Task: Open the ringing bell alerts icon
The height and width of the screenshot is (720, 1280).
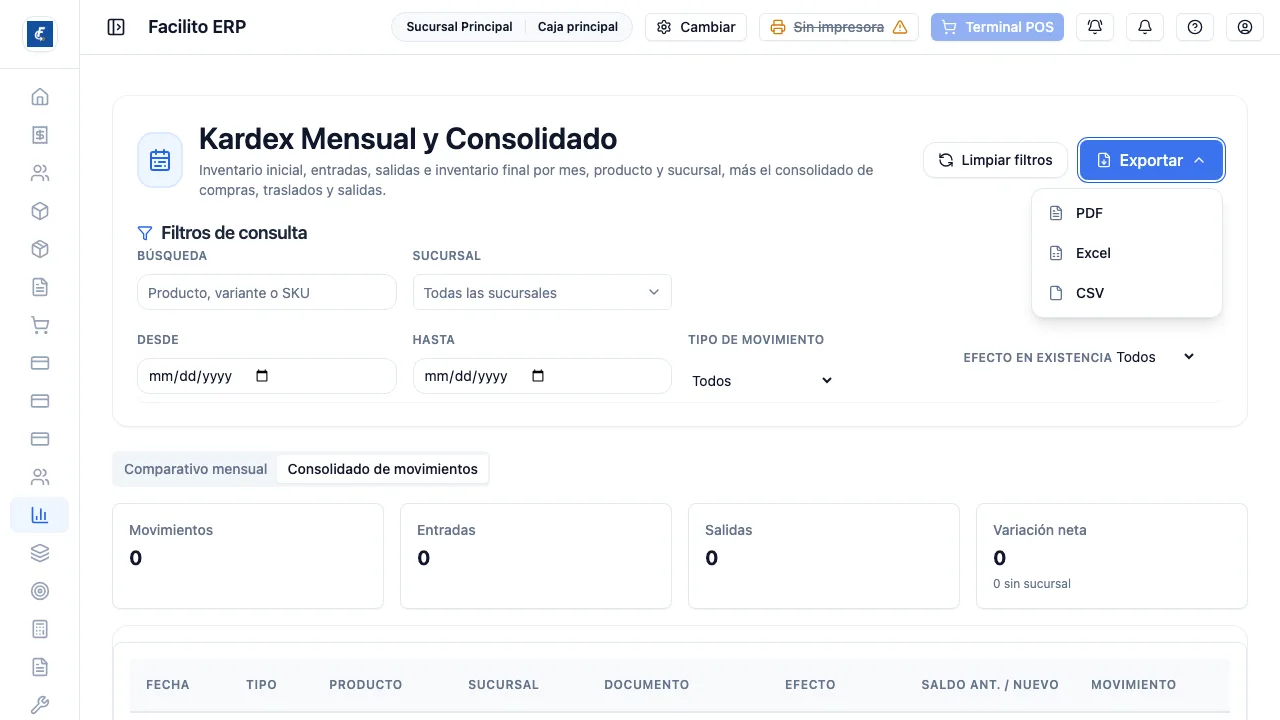Action: (1095, 27)
